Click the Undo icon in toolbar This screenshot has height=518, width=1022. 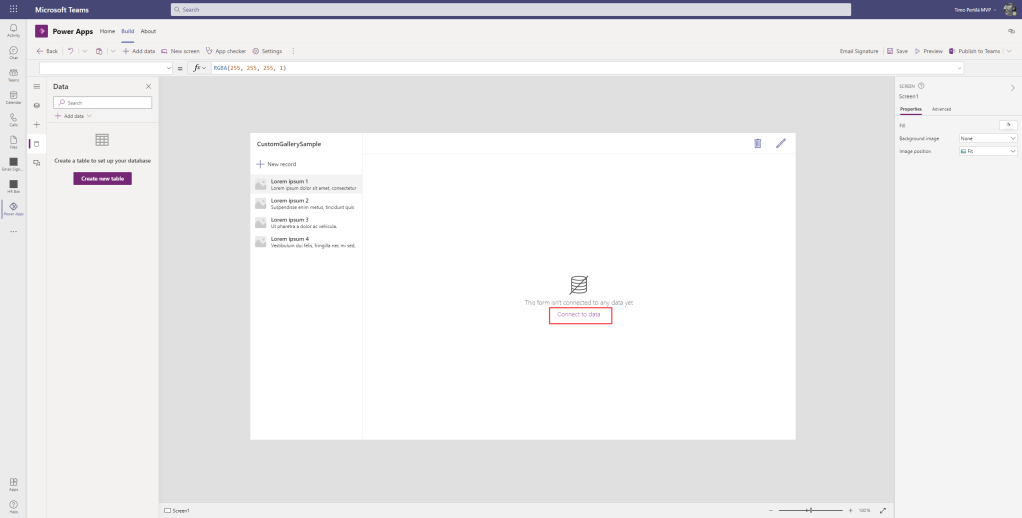(70, 51)
